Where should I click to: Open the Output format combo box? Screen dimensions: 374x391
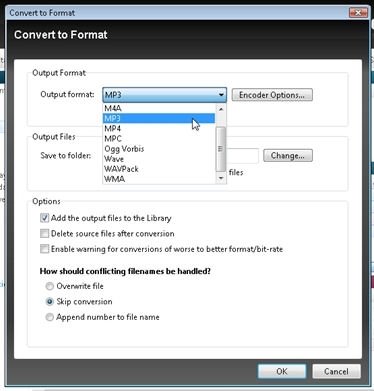click(x=164, y=95)
